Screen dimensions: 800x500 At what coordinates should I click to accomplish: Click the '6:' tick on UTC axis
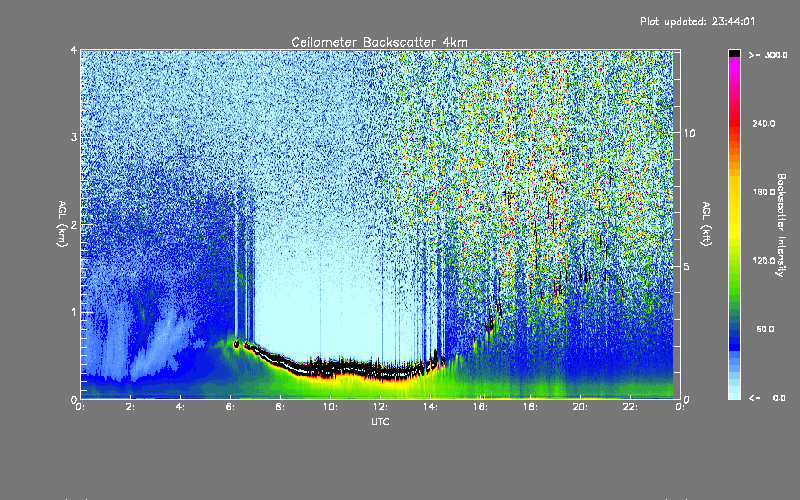230,407
